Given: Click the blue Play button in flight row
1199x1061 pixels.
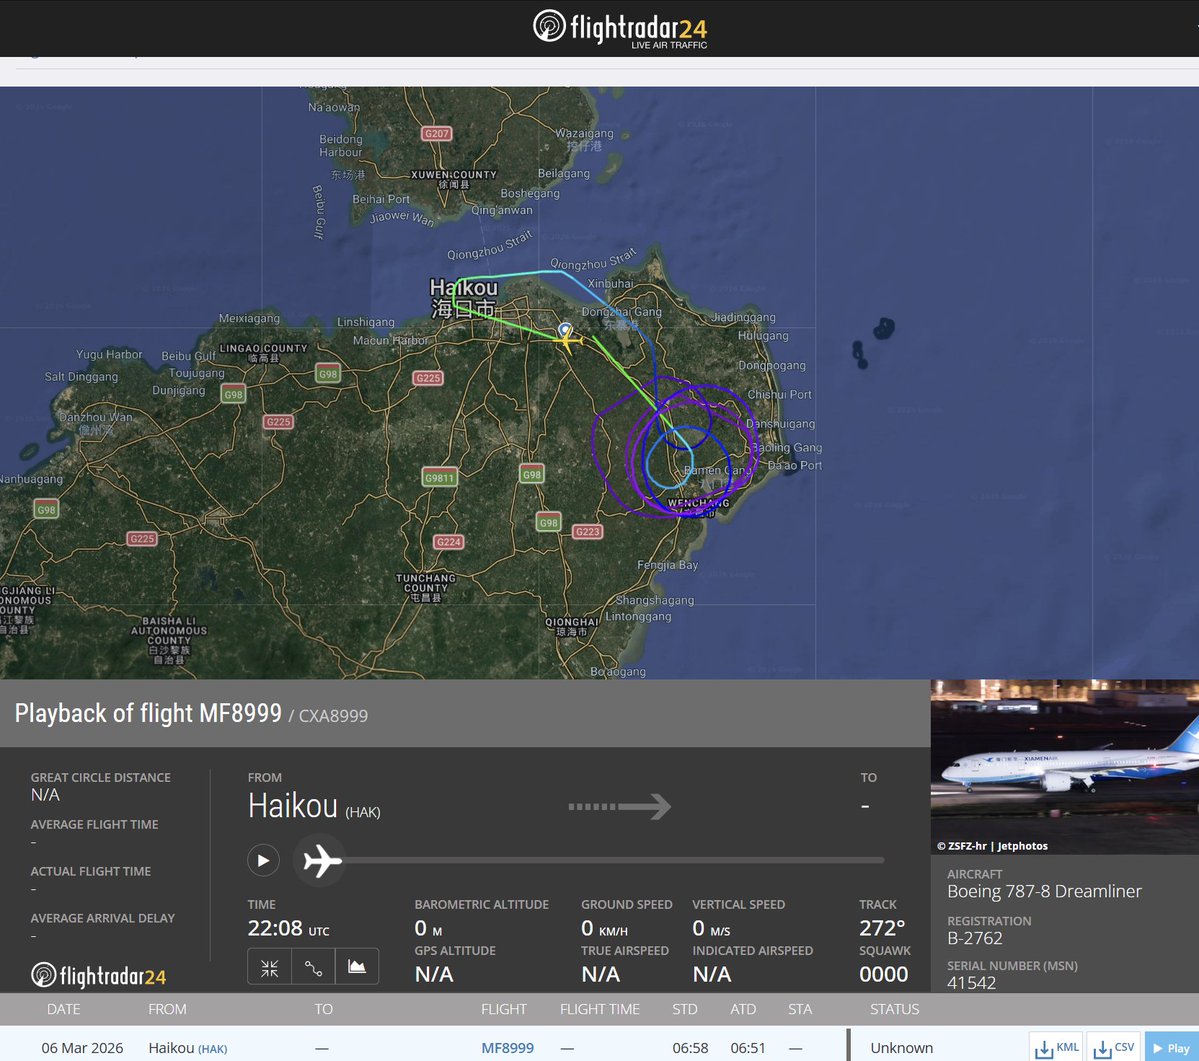Looking at the screenshot, I should point(1171,1048).
